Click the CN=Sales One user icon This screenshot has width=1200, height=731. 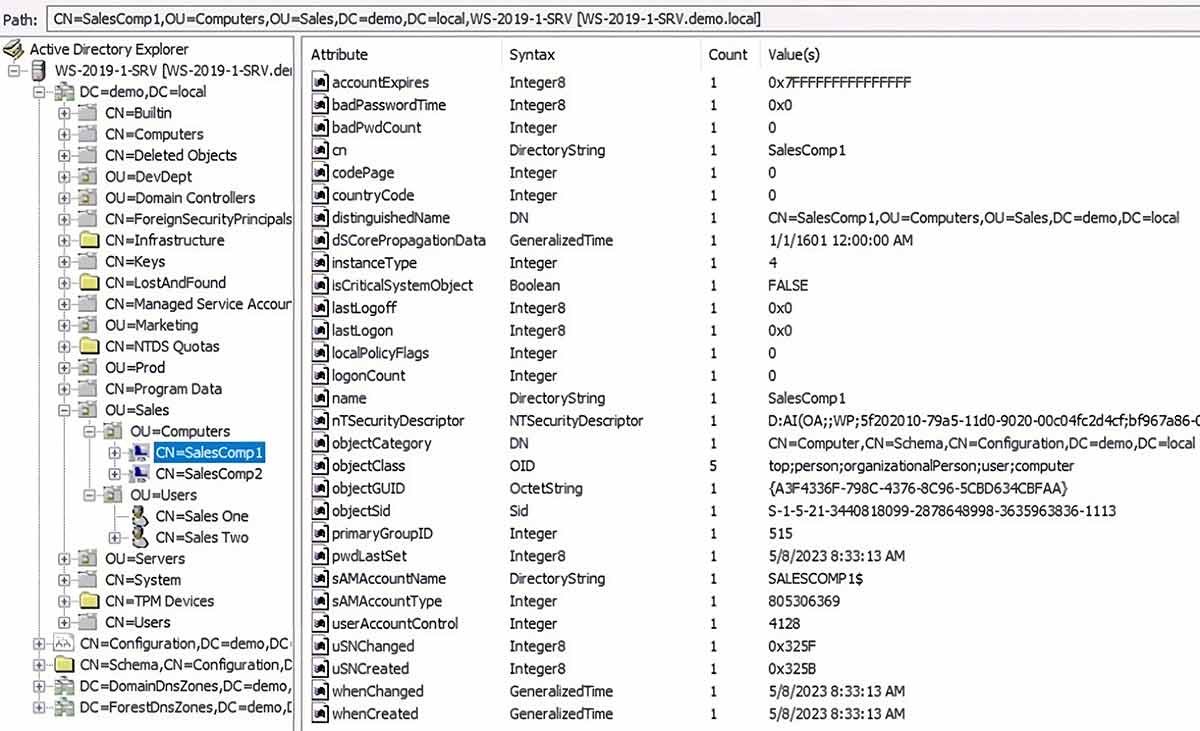(x=139, y=516)
